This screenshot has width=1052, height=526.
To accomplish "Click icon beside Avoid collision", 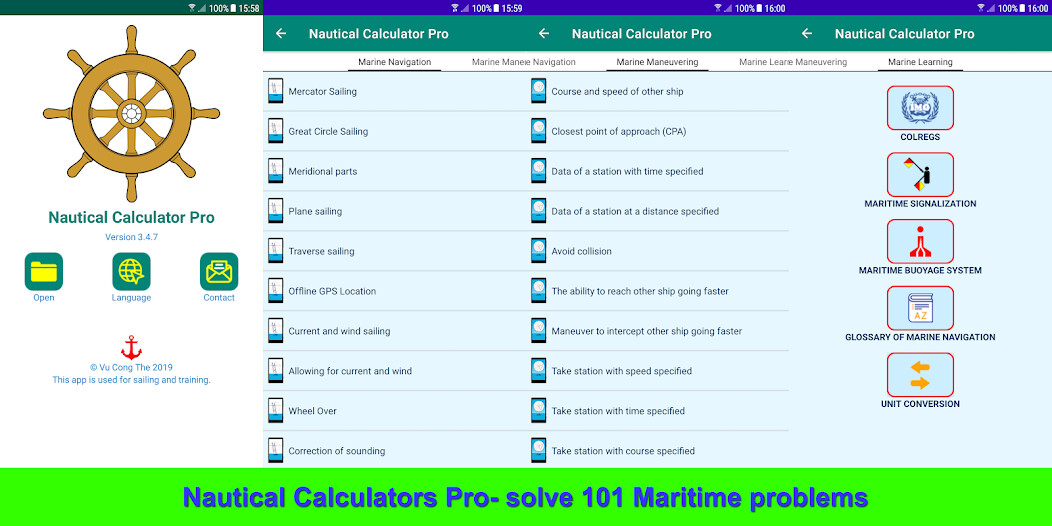I will [538, 250].
